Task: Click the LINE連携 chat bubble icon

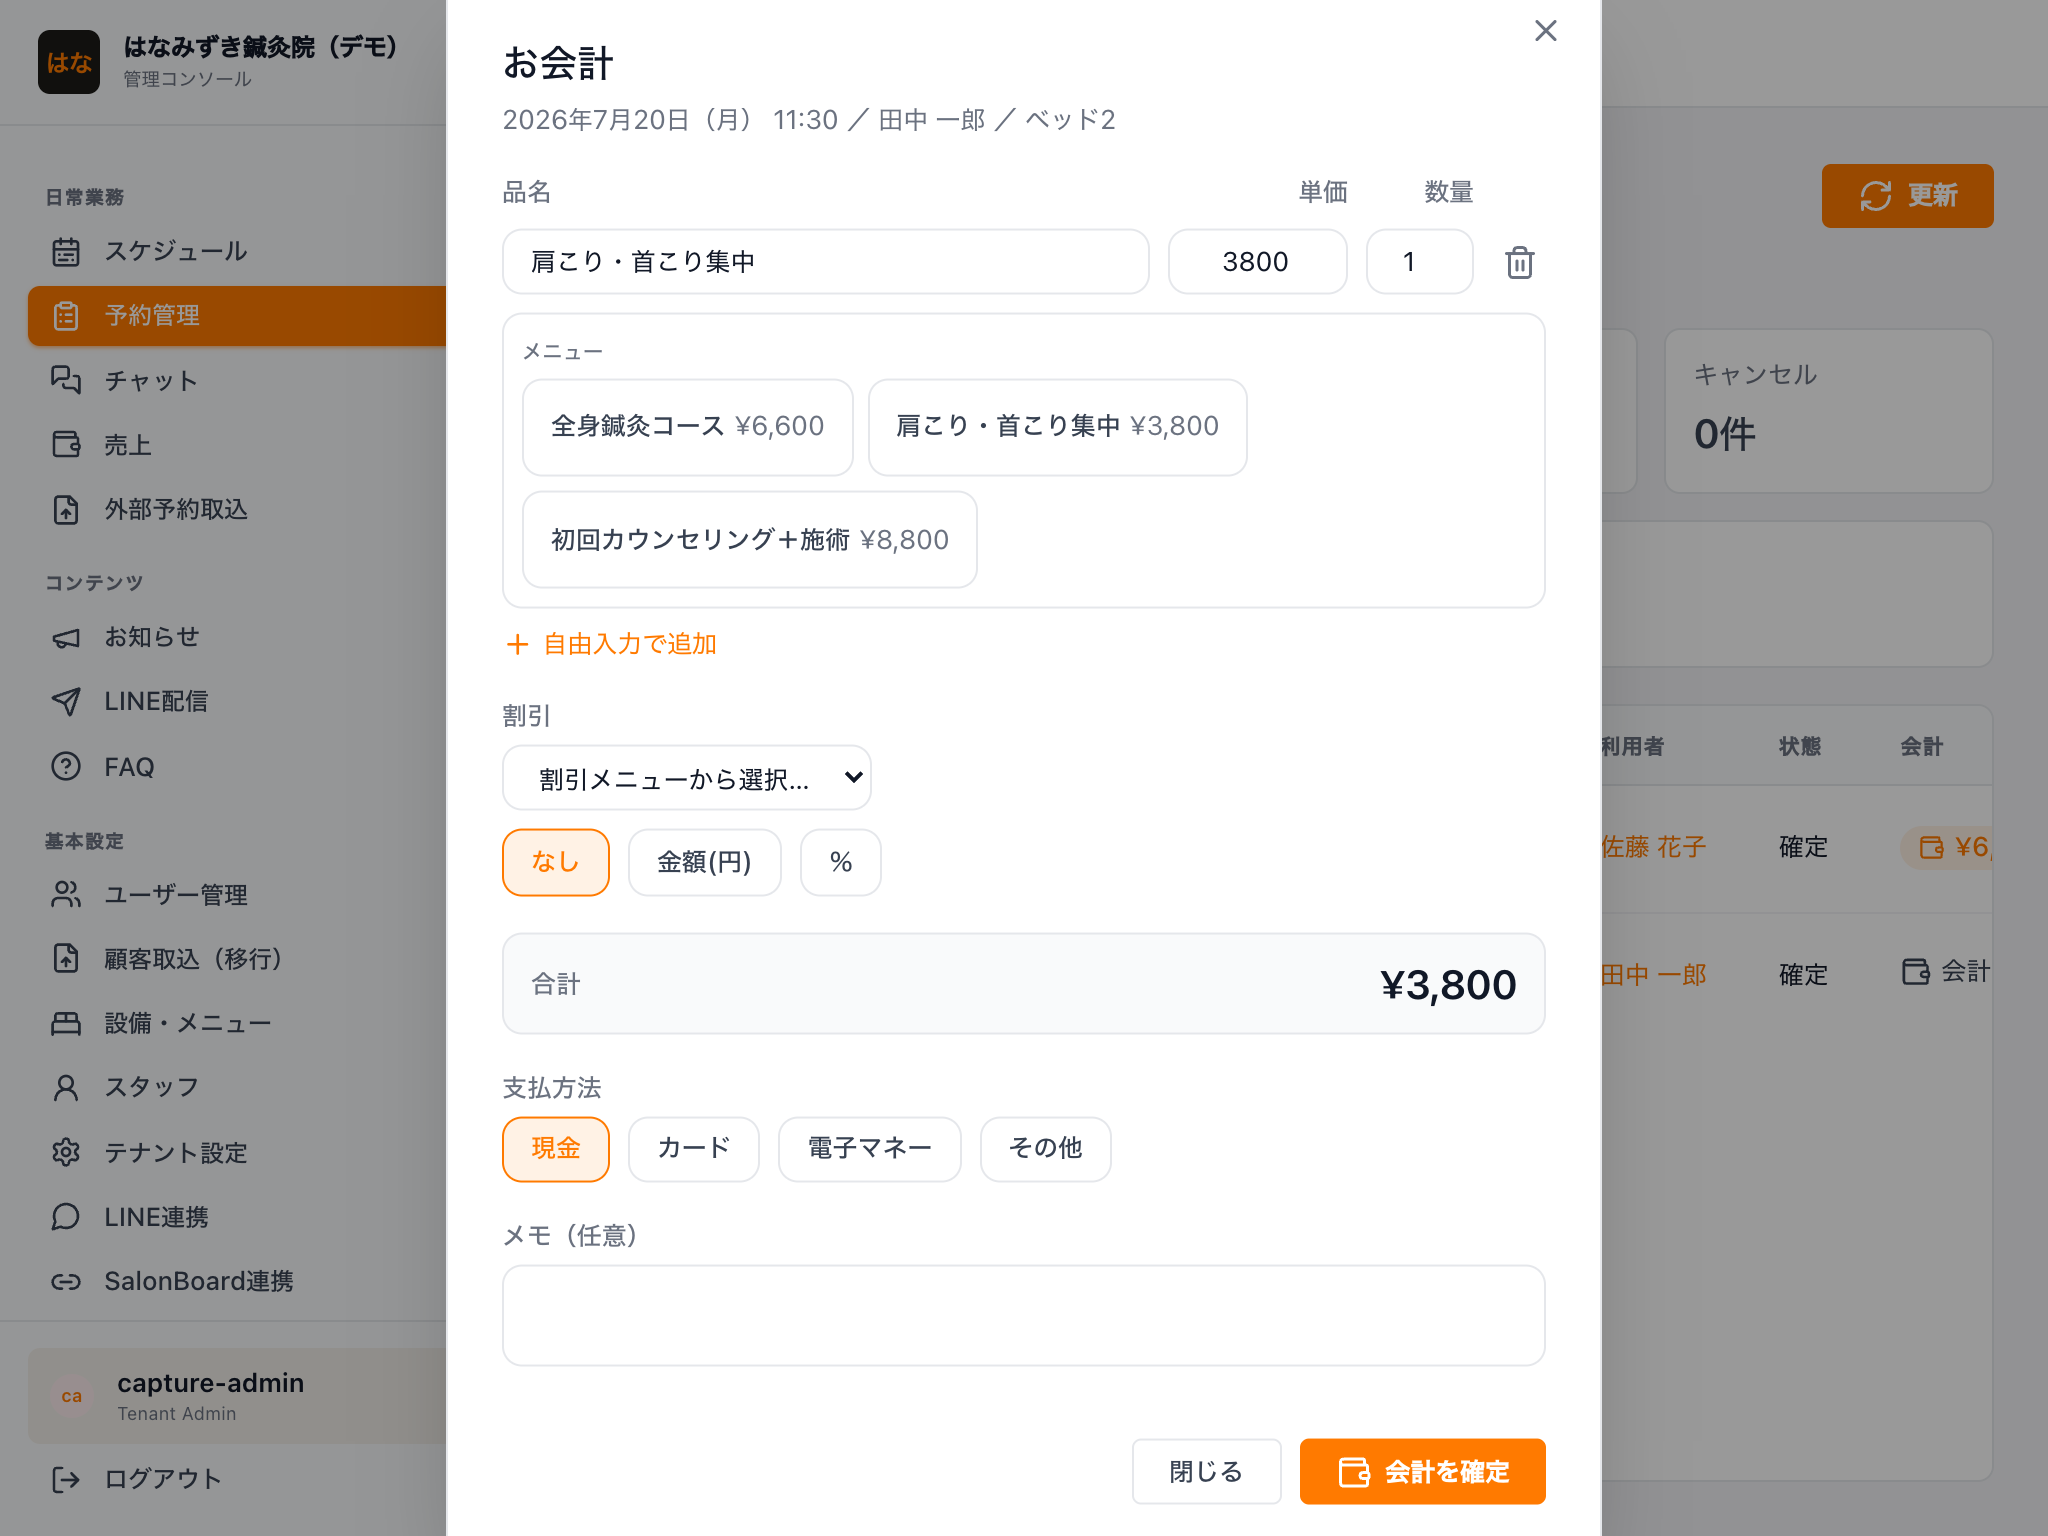Action: (x=66, y=1216)
